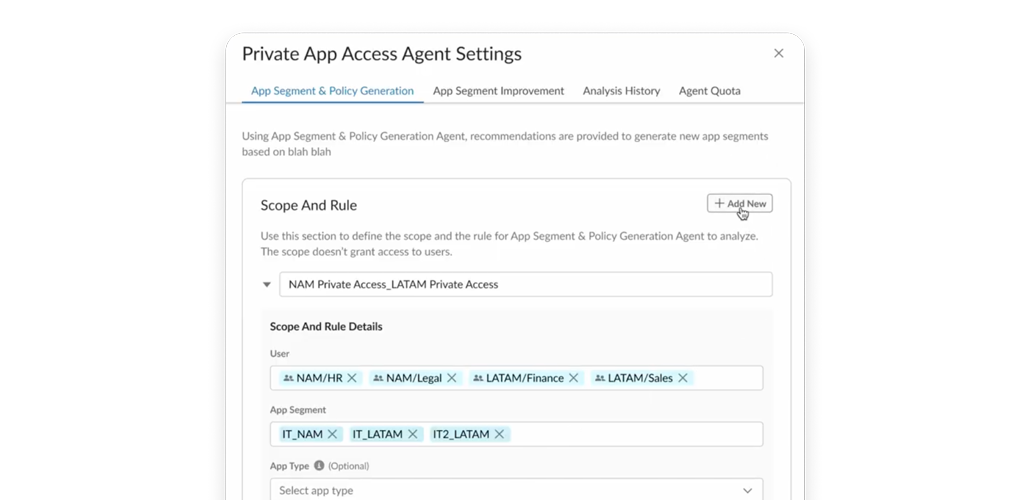Click the group icon on LATAM/Finance tag
1030x500 pixels.
[478, 378]
